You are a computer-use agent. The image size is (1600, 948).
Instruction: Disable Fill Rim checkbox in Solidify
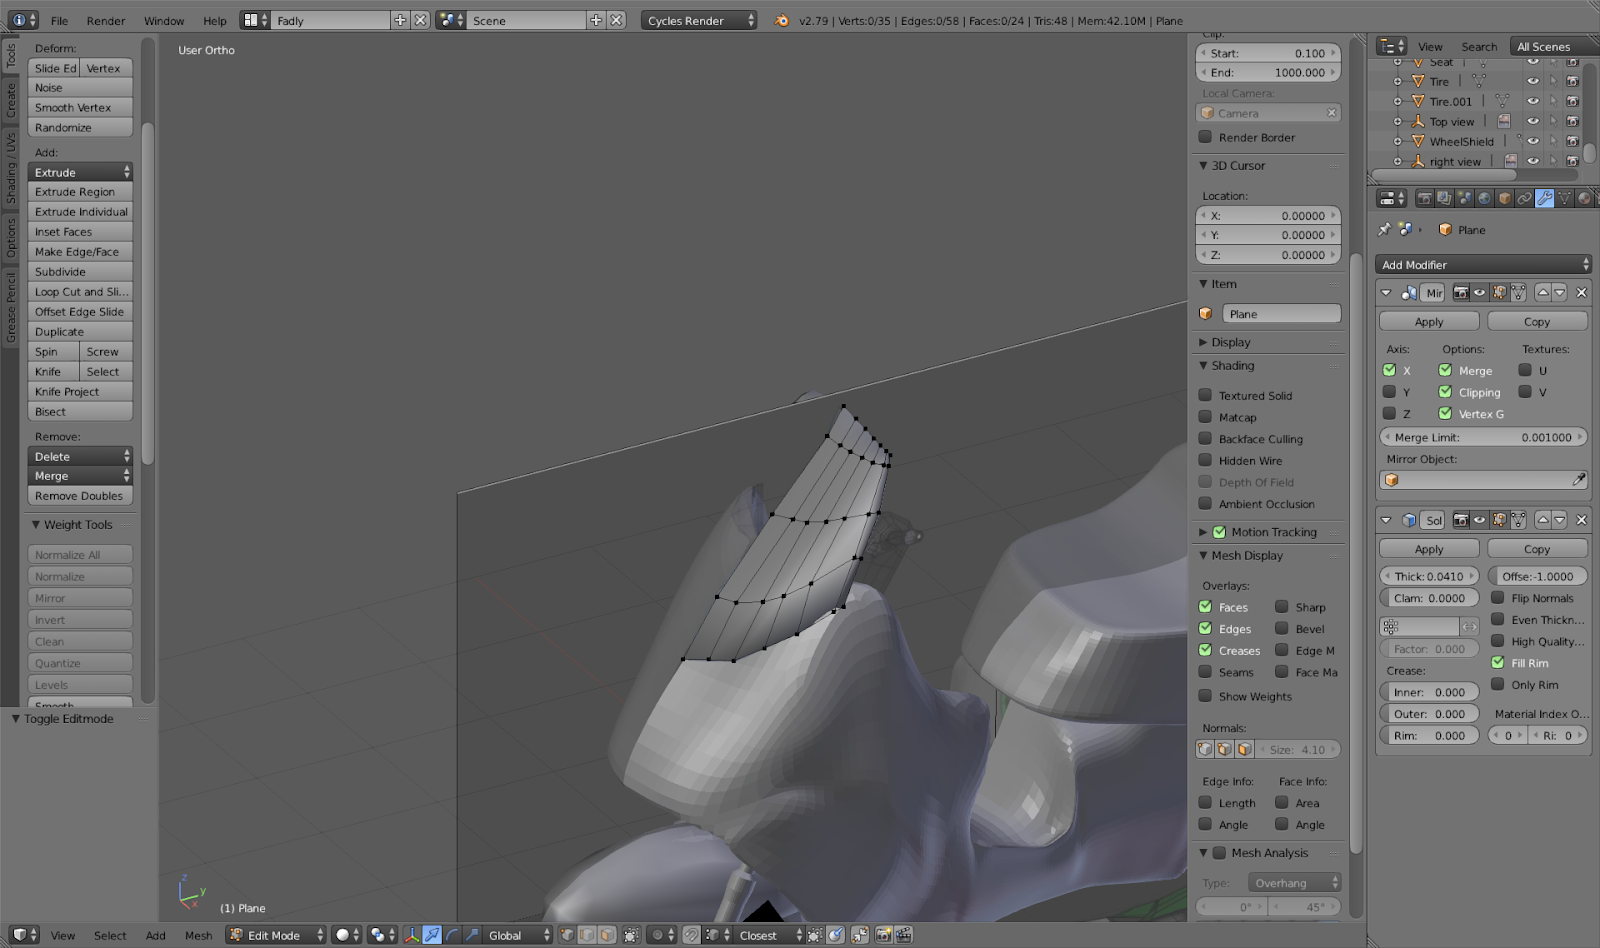point(1497,663)
